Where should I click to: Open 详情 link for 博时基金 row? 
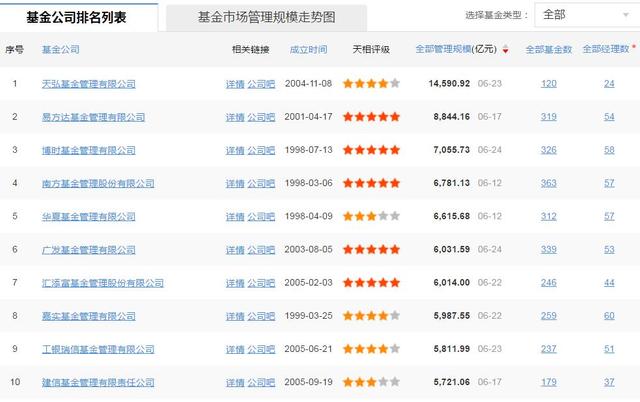[x=235, y=150]
